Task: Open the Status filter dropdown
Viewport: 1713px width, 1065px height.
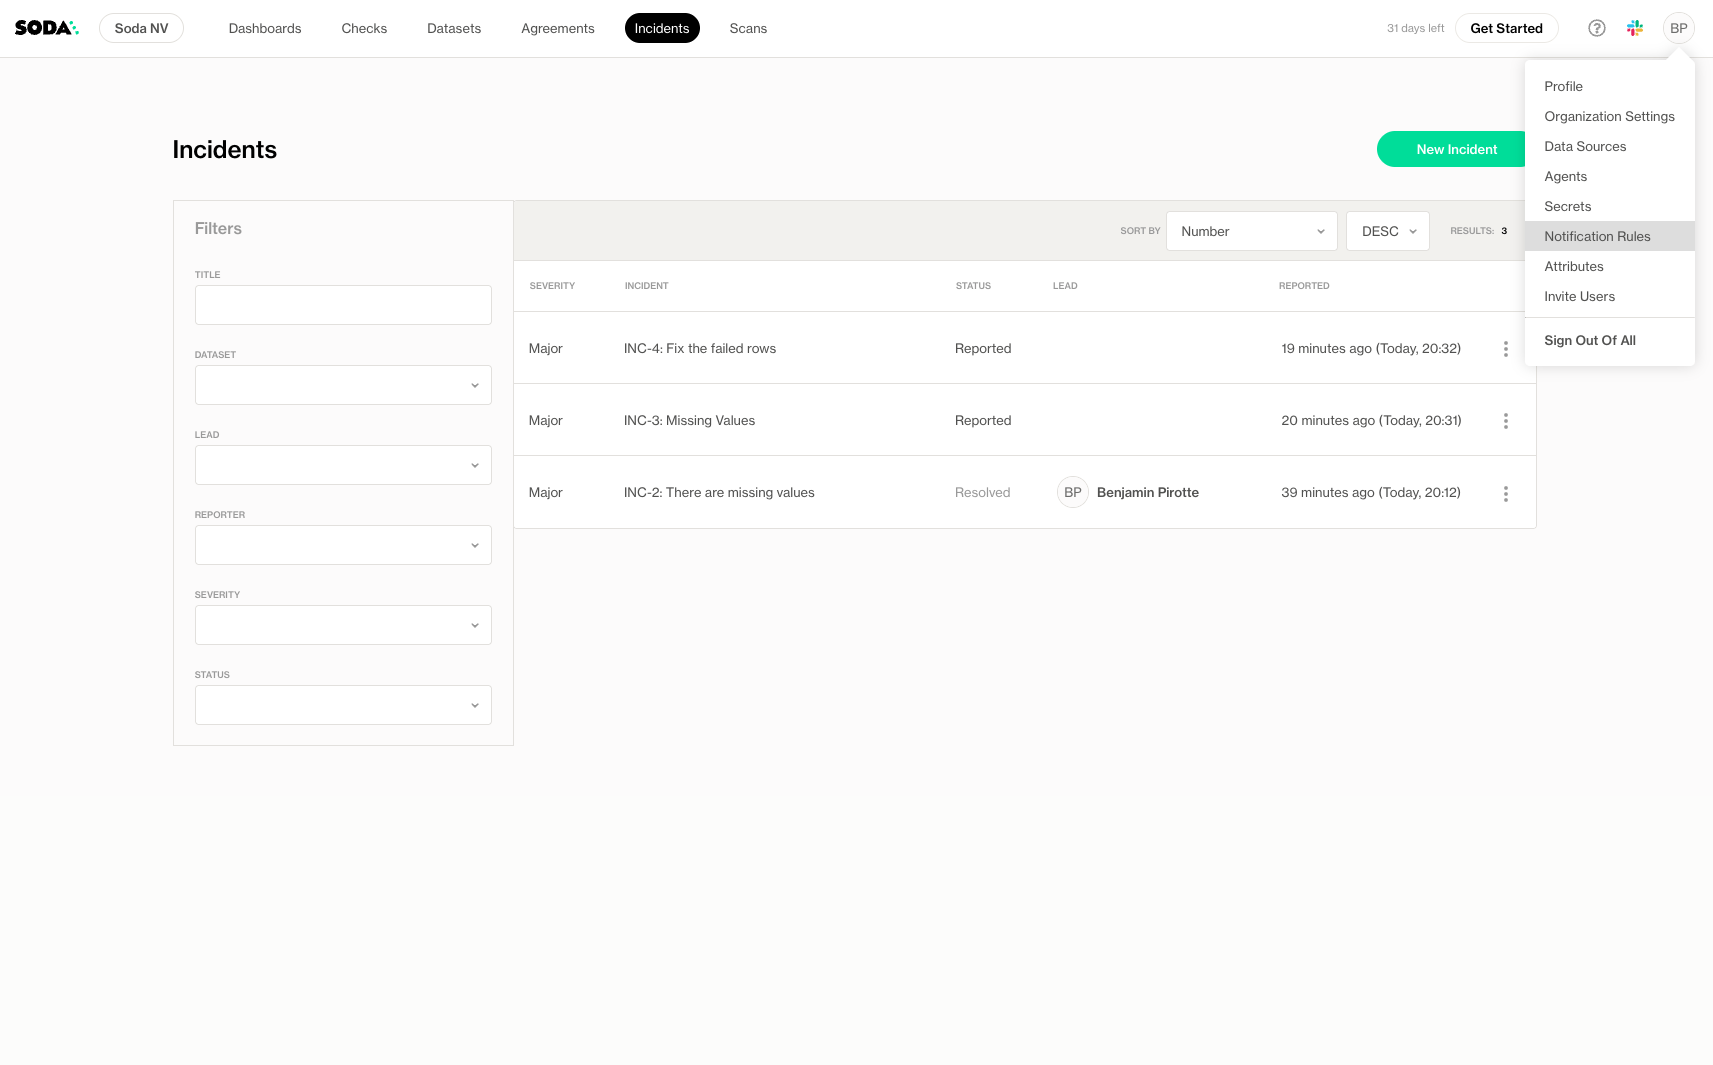Action: [x=343, y=705]
